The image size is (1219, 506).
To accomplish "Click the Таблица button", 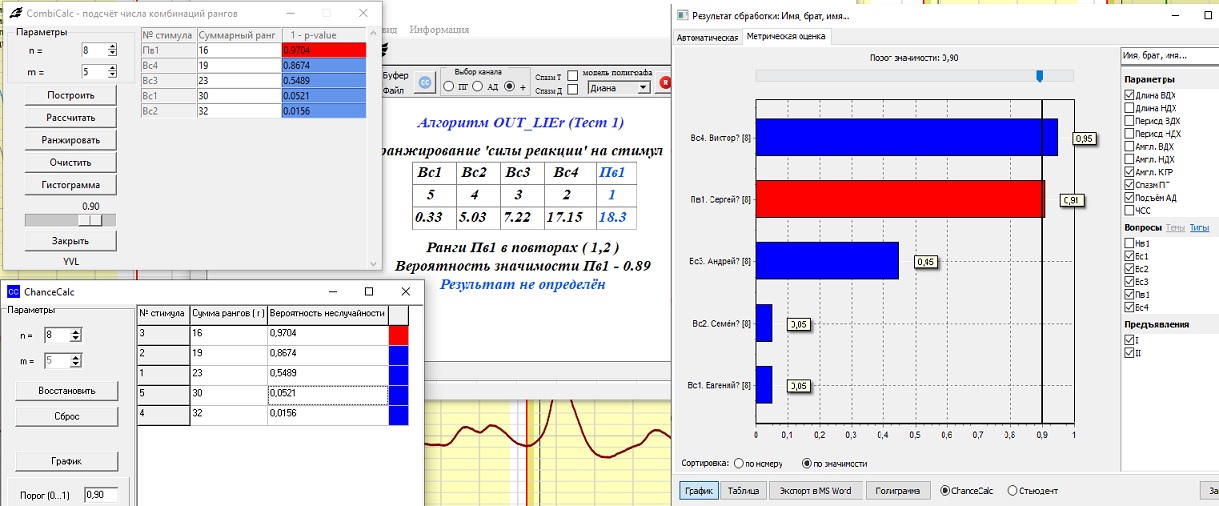I will 743,491.
